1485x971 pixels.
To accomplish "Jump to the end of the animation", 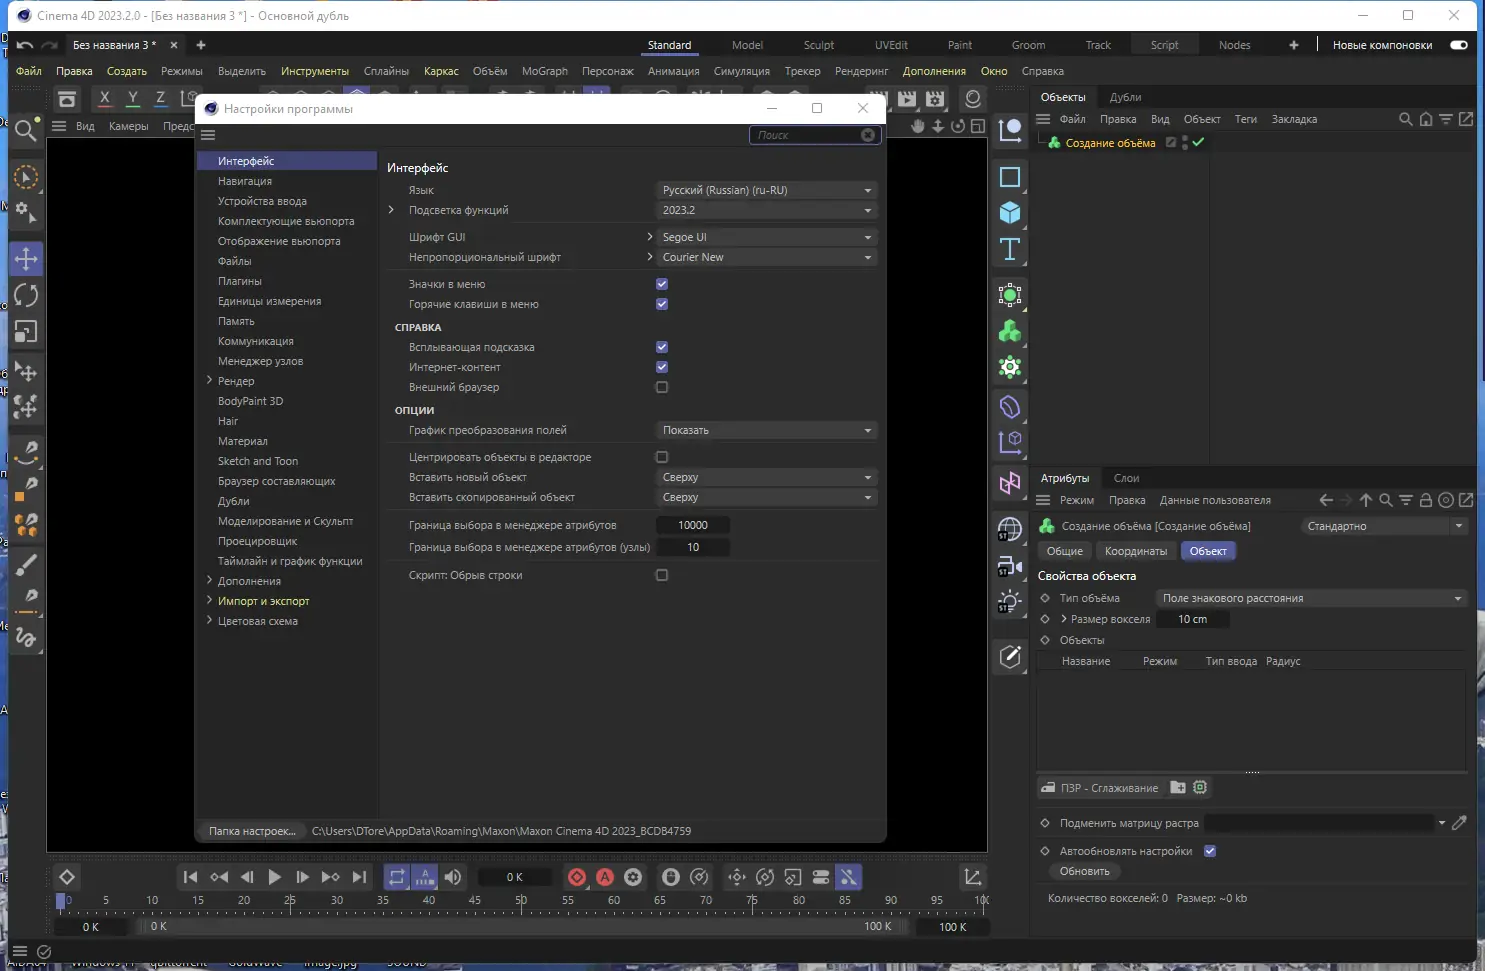I will (359, 877).
